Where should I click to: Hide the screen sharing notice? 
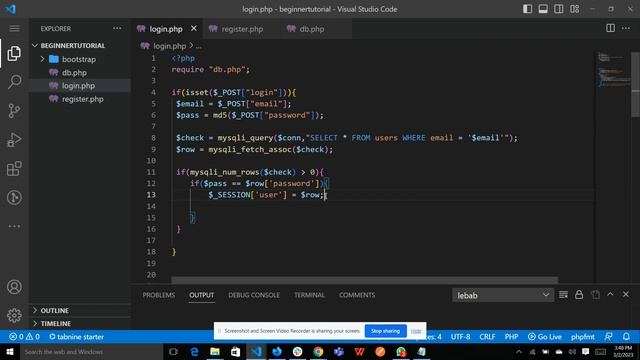tap(416, 331)
